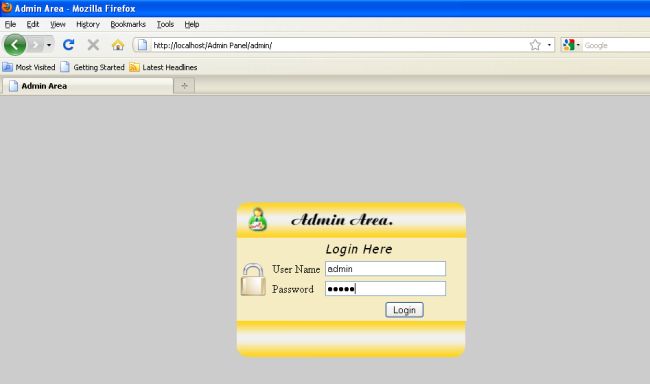Image resolution: width=650 pixels, height=384 pixels.
Task: Click the 'Admin Area.' banner title
Action: pyautogui.click(x=342, y=220)
